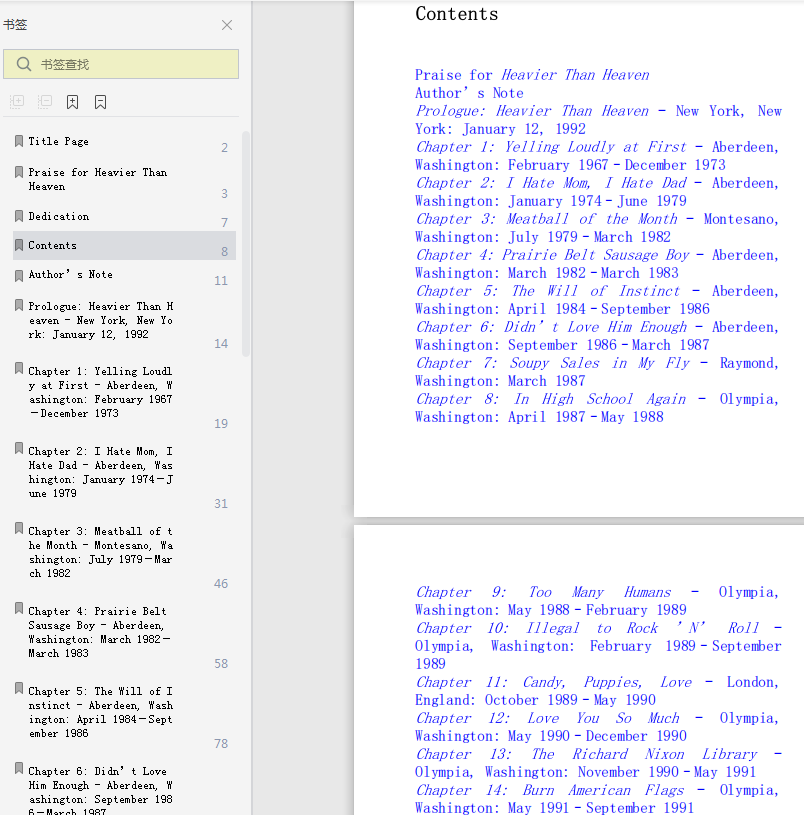Click bookmark icon beside Chapter 6 entry
Viewport: 804px width, 815px height.
point(19,768)
